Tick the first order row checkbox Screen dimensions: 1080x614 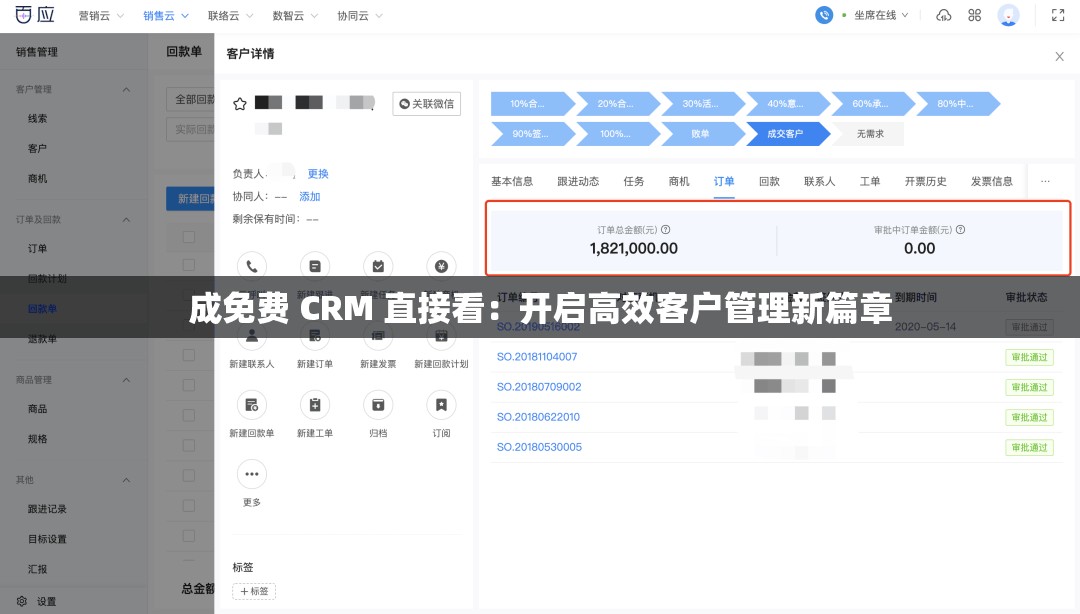[188, 265]
